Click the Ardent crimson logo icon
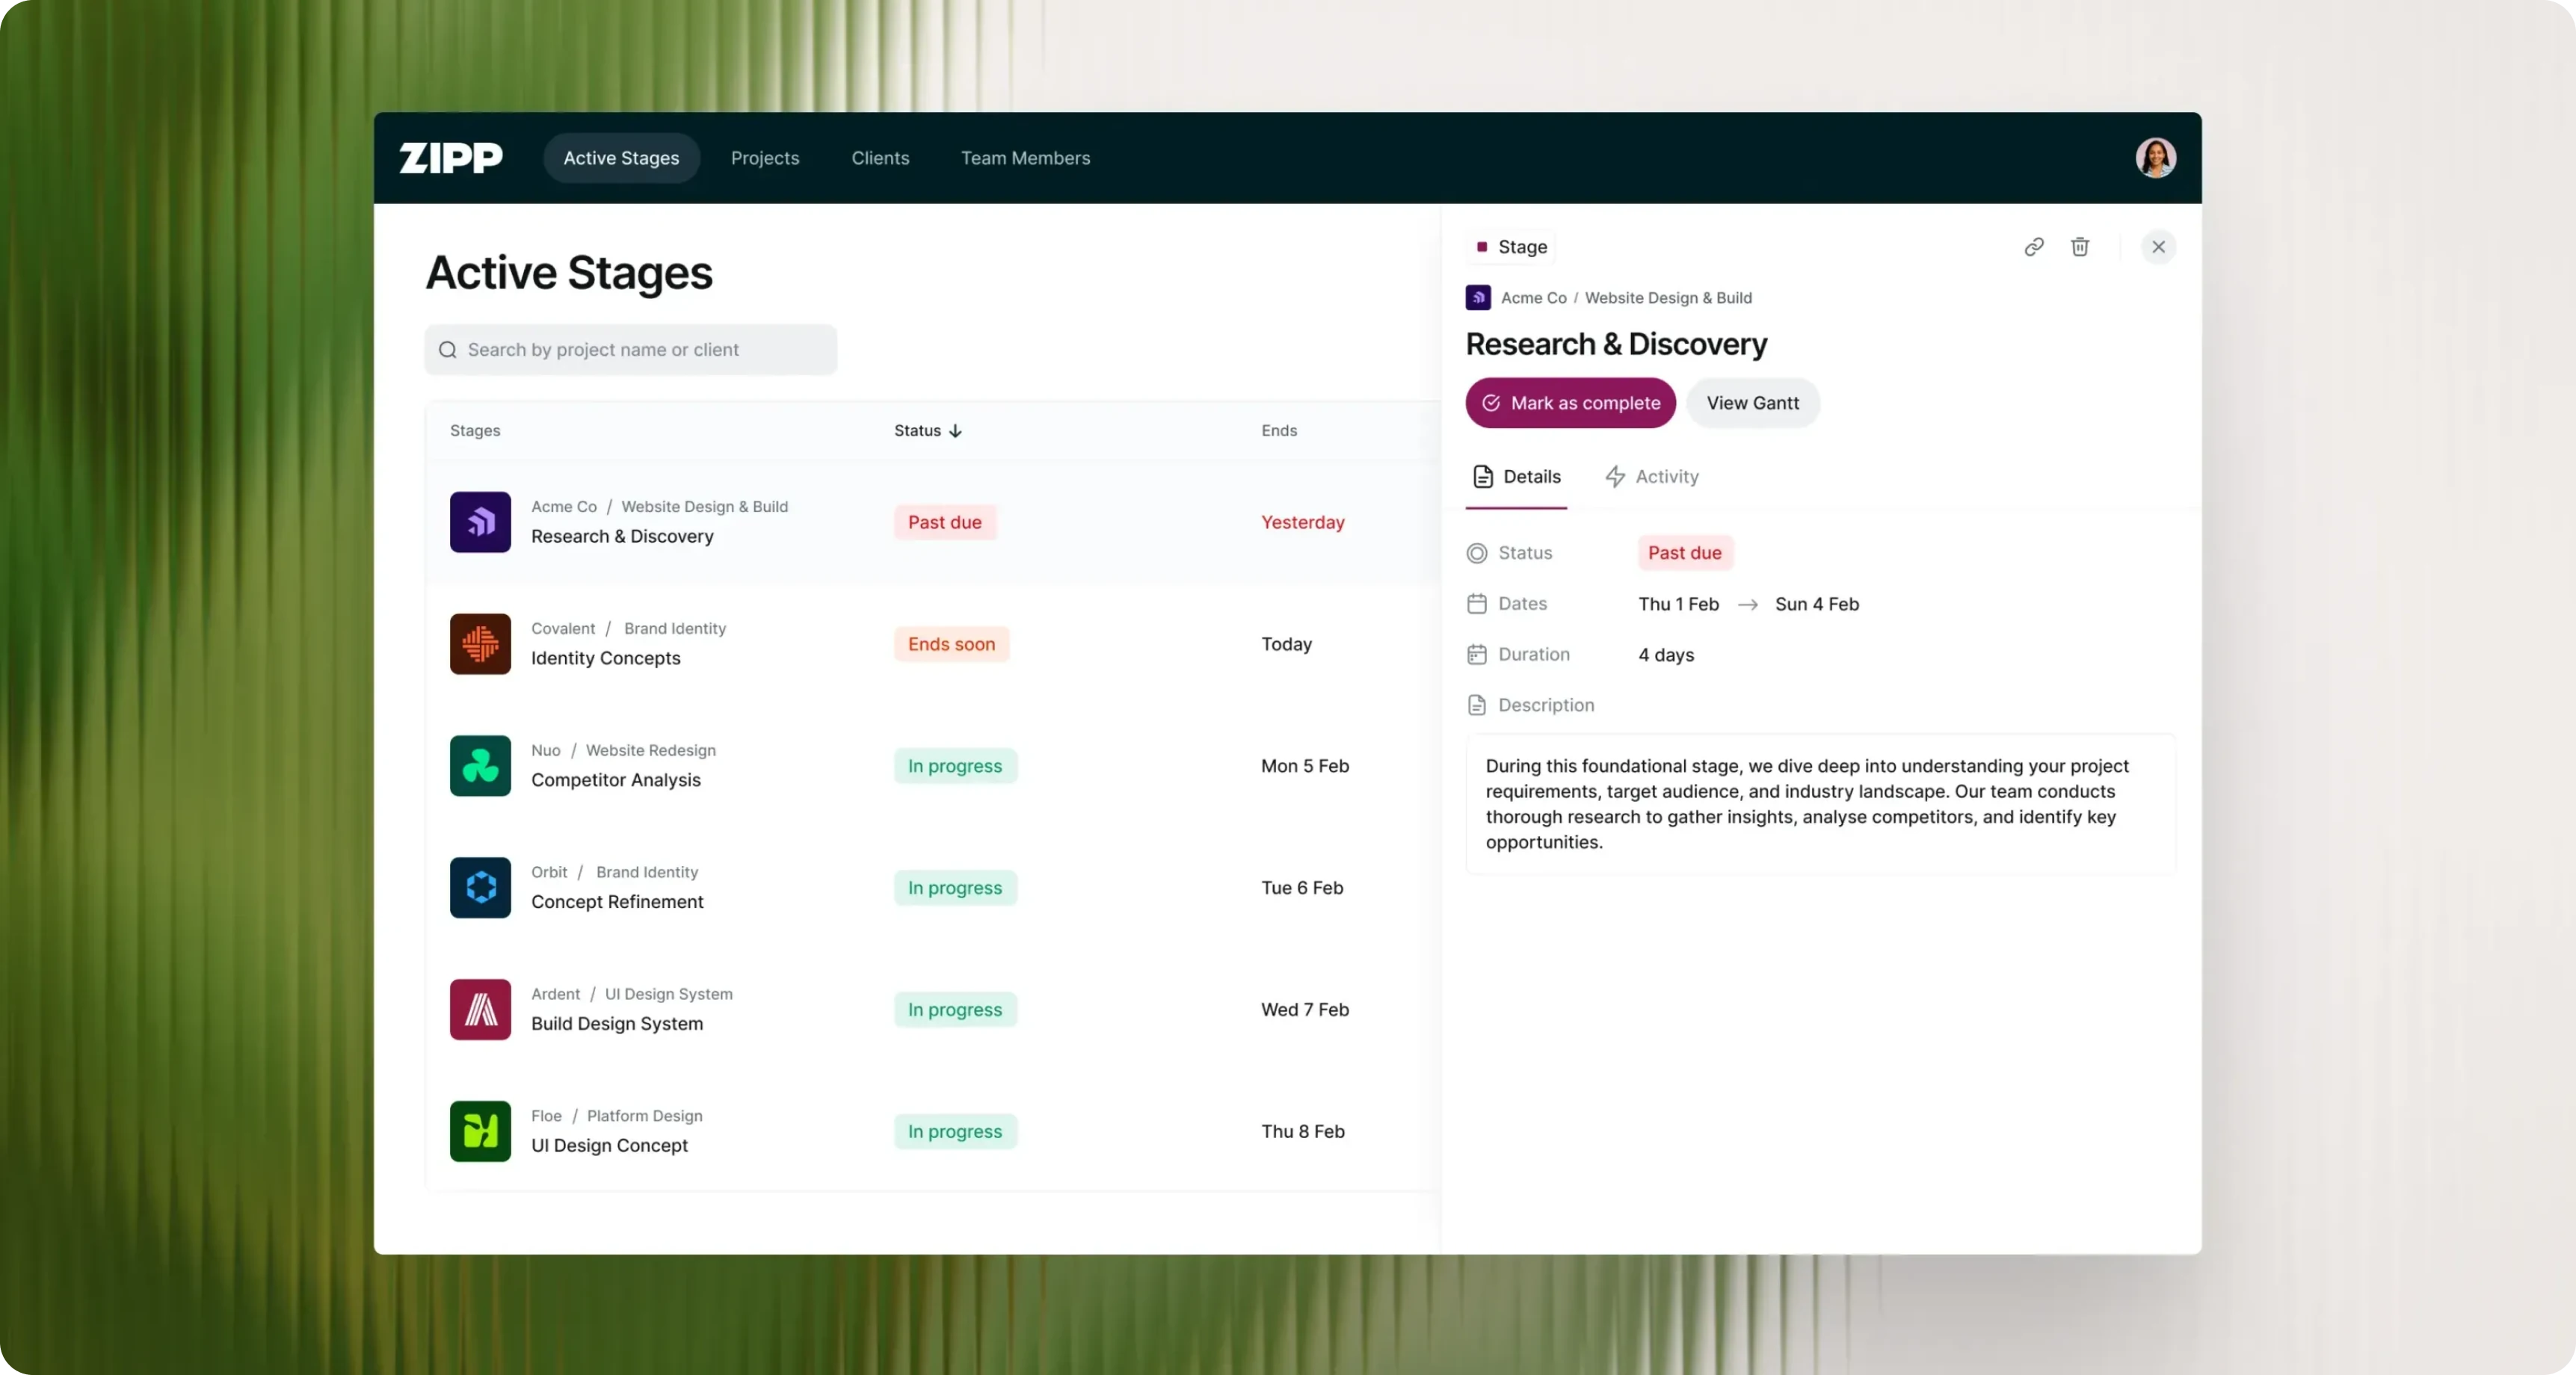The width and height of the screenshot is (2576, 1375). [x=480, y=1010]
